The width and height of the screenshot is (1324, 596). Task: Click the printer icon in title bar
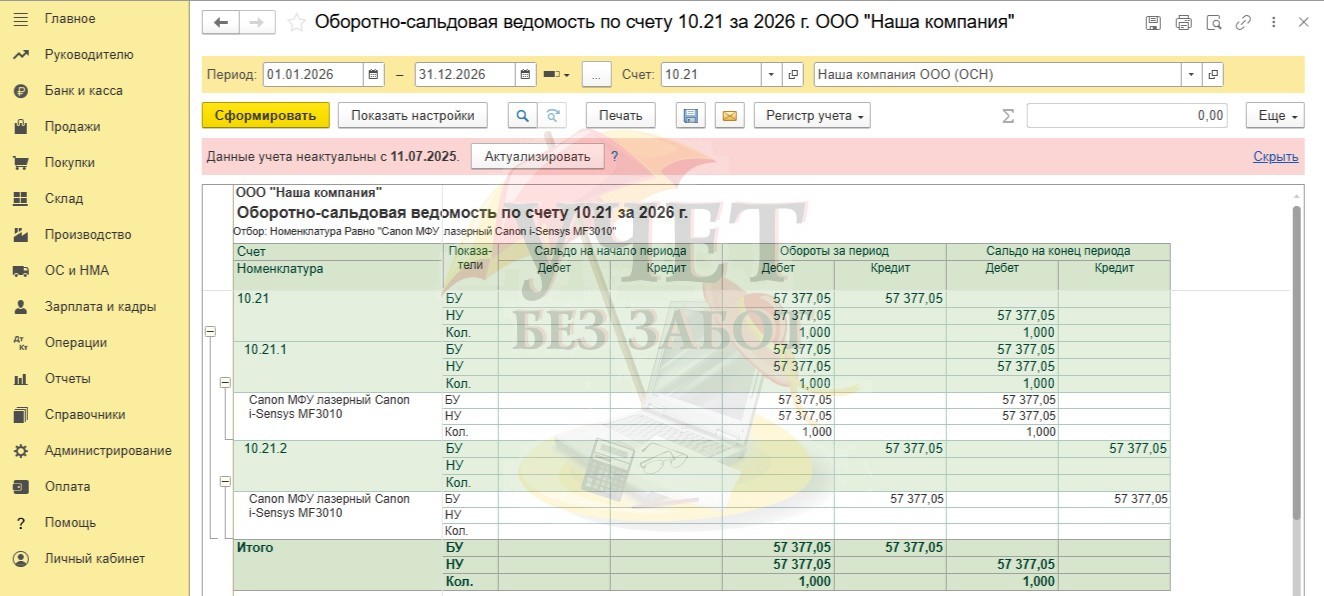(x=1184, y=22)
